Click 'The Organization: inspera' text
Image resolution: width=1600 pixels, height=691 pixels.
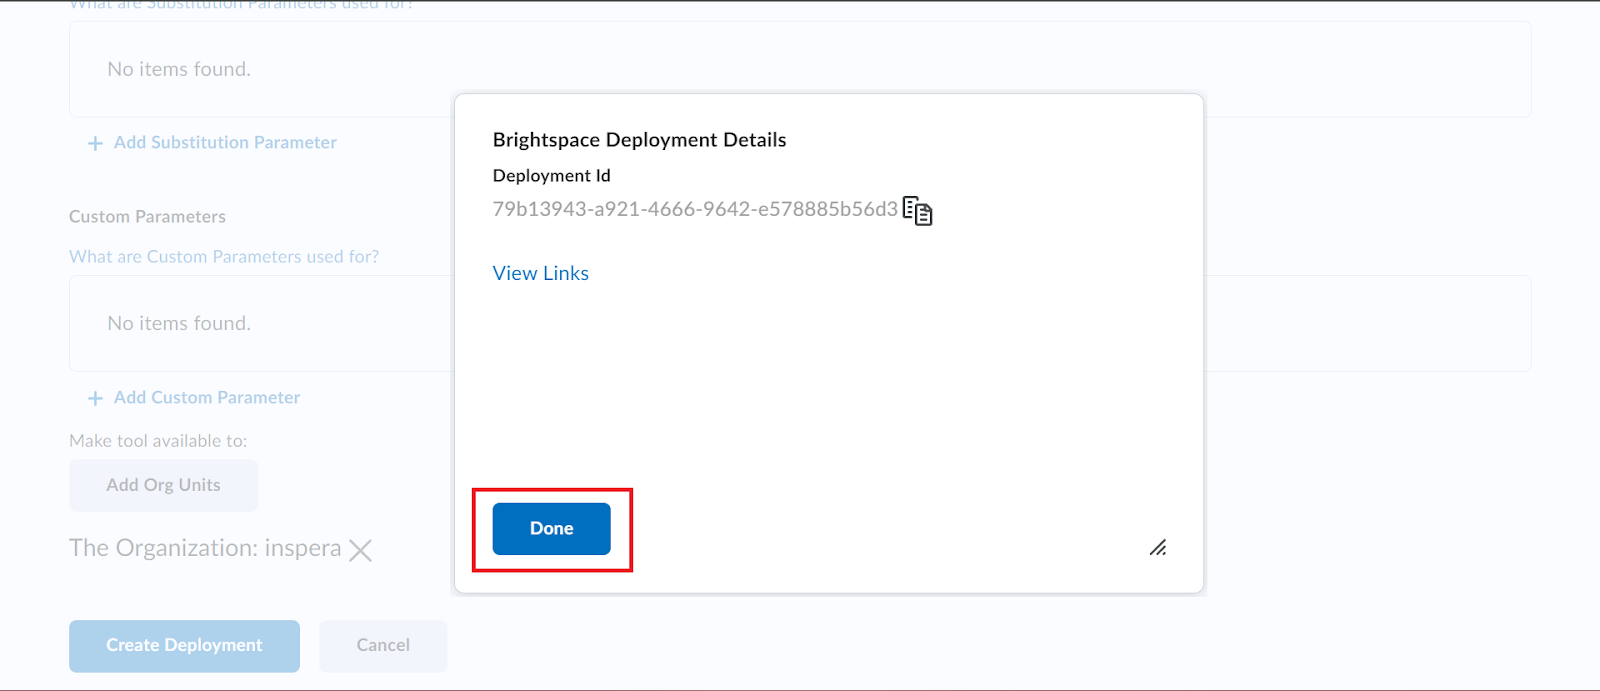(x=205, y=548)
